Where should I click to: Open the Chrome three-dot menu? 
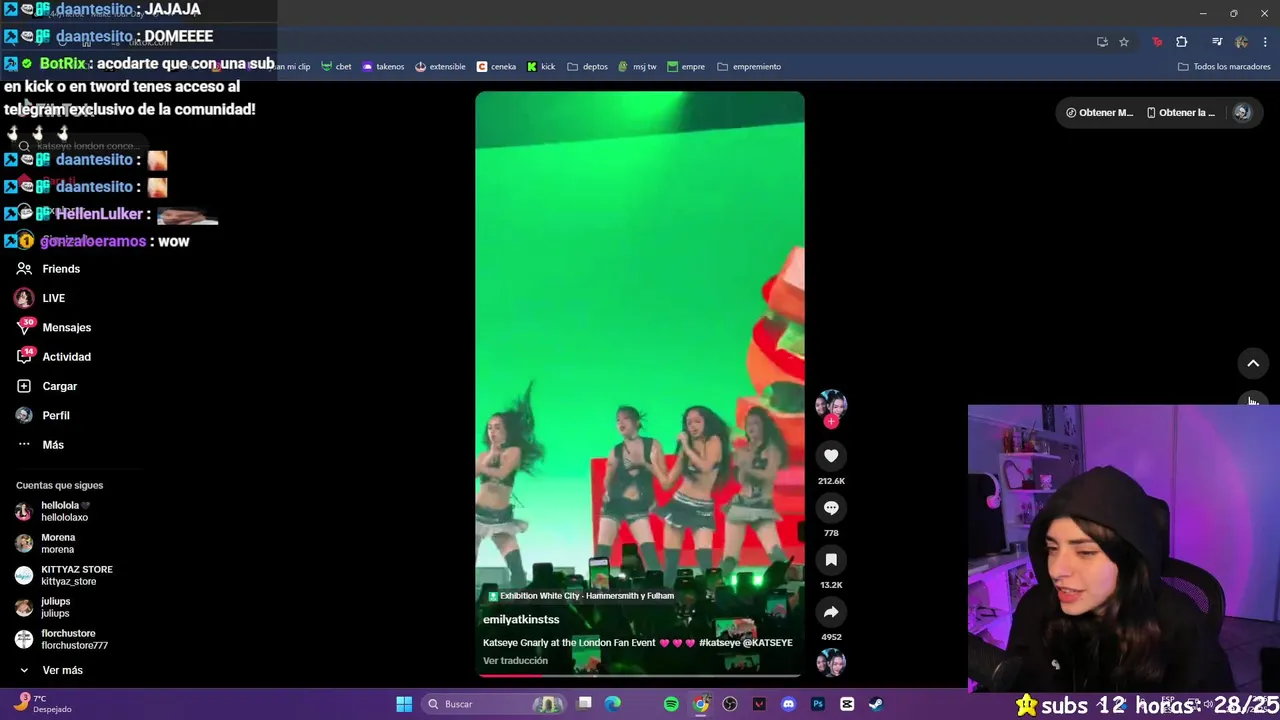(x=1266, y=42)
